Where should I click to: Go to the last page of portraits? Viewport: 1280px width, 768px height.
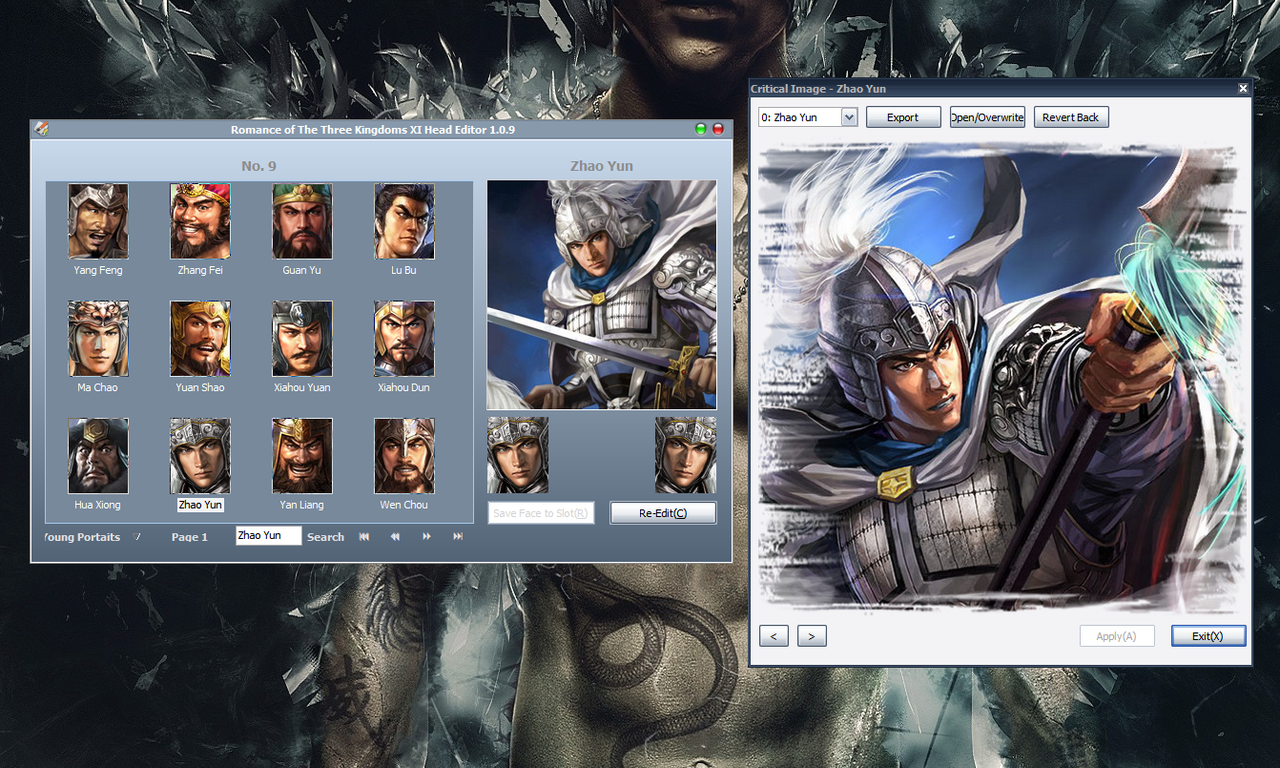pos(458,537)
